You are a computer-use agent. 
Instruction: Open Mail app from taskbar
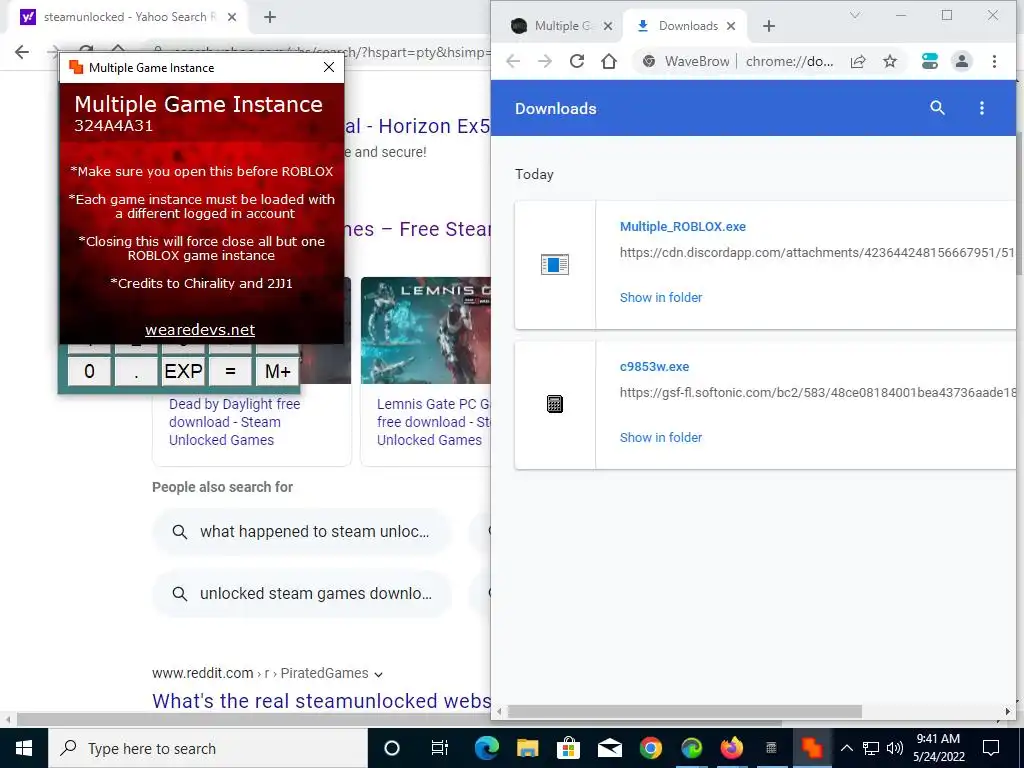pyautogui.click(x=609, y=748)
